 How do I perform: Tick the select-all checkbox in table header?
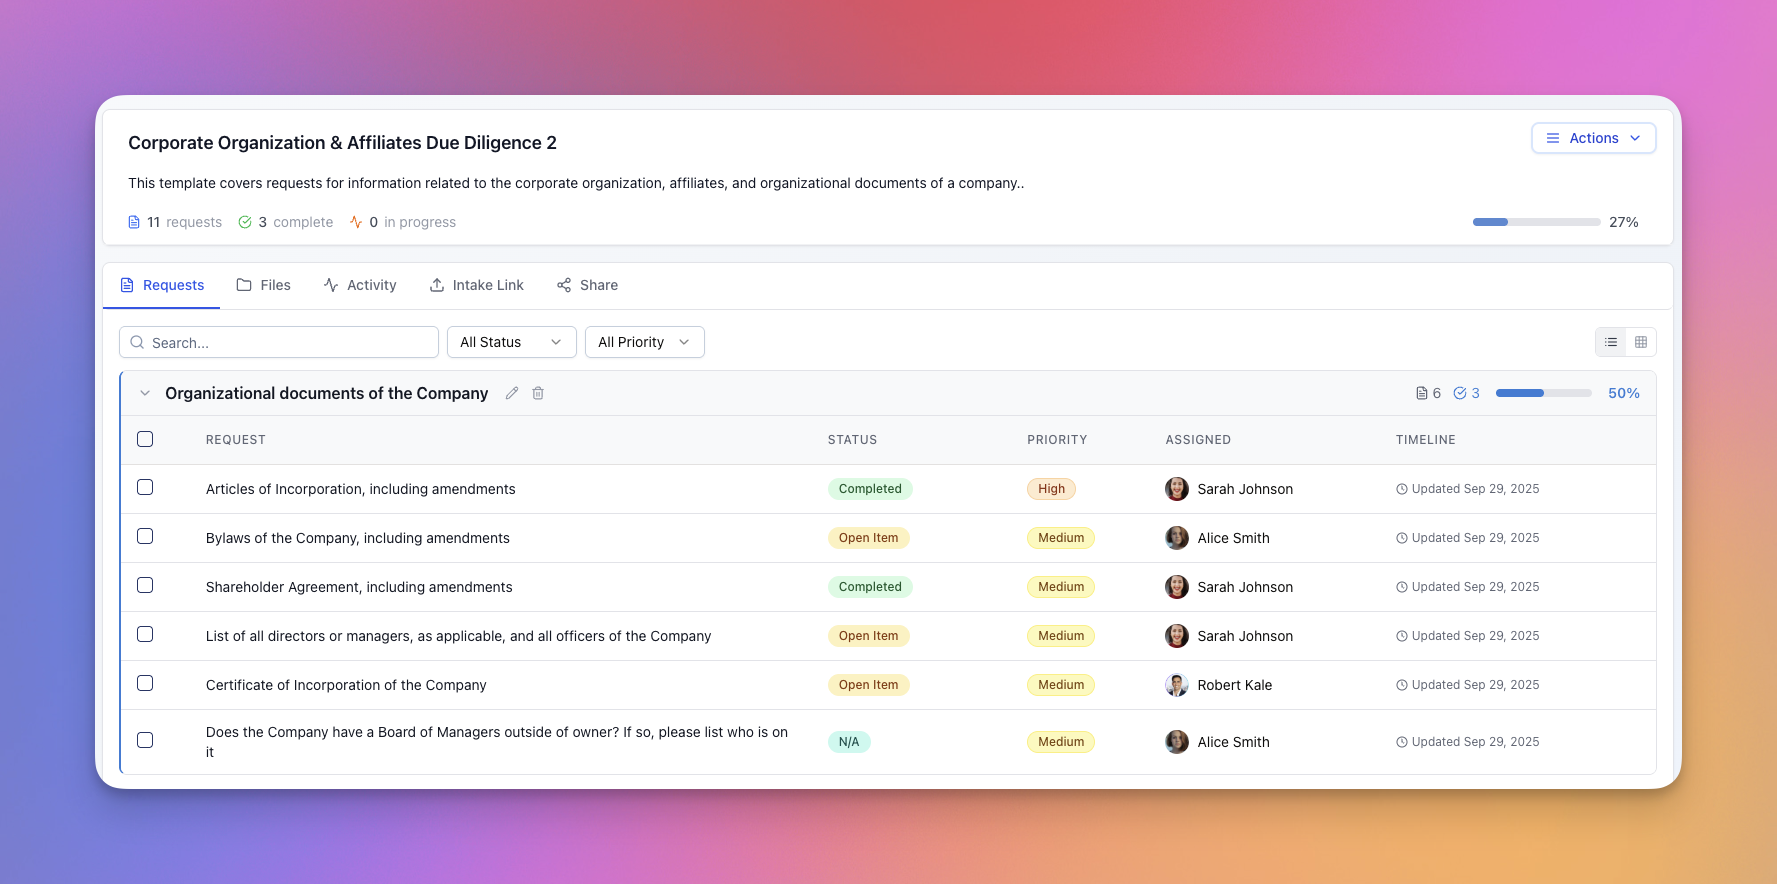145,439
